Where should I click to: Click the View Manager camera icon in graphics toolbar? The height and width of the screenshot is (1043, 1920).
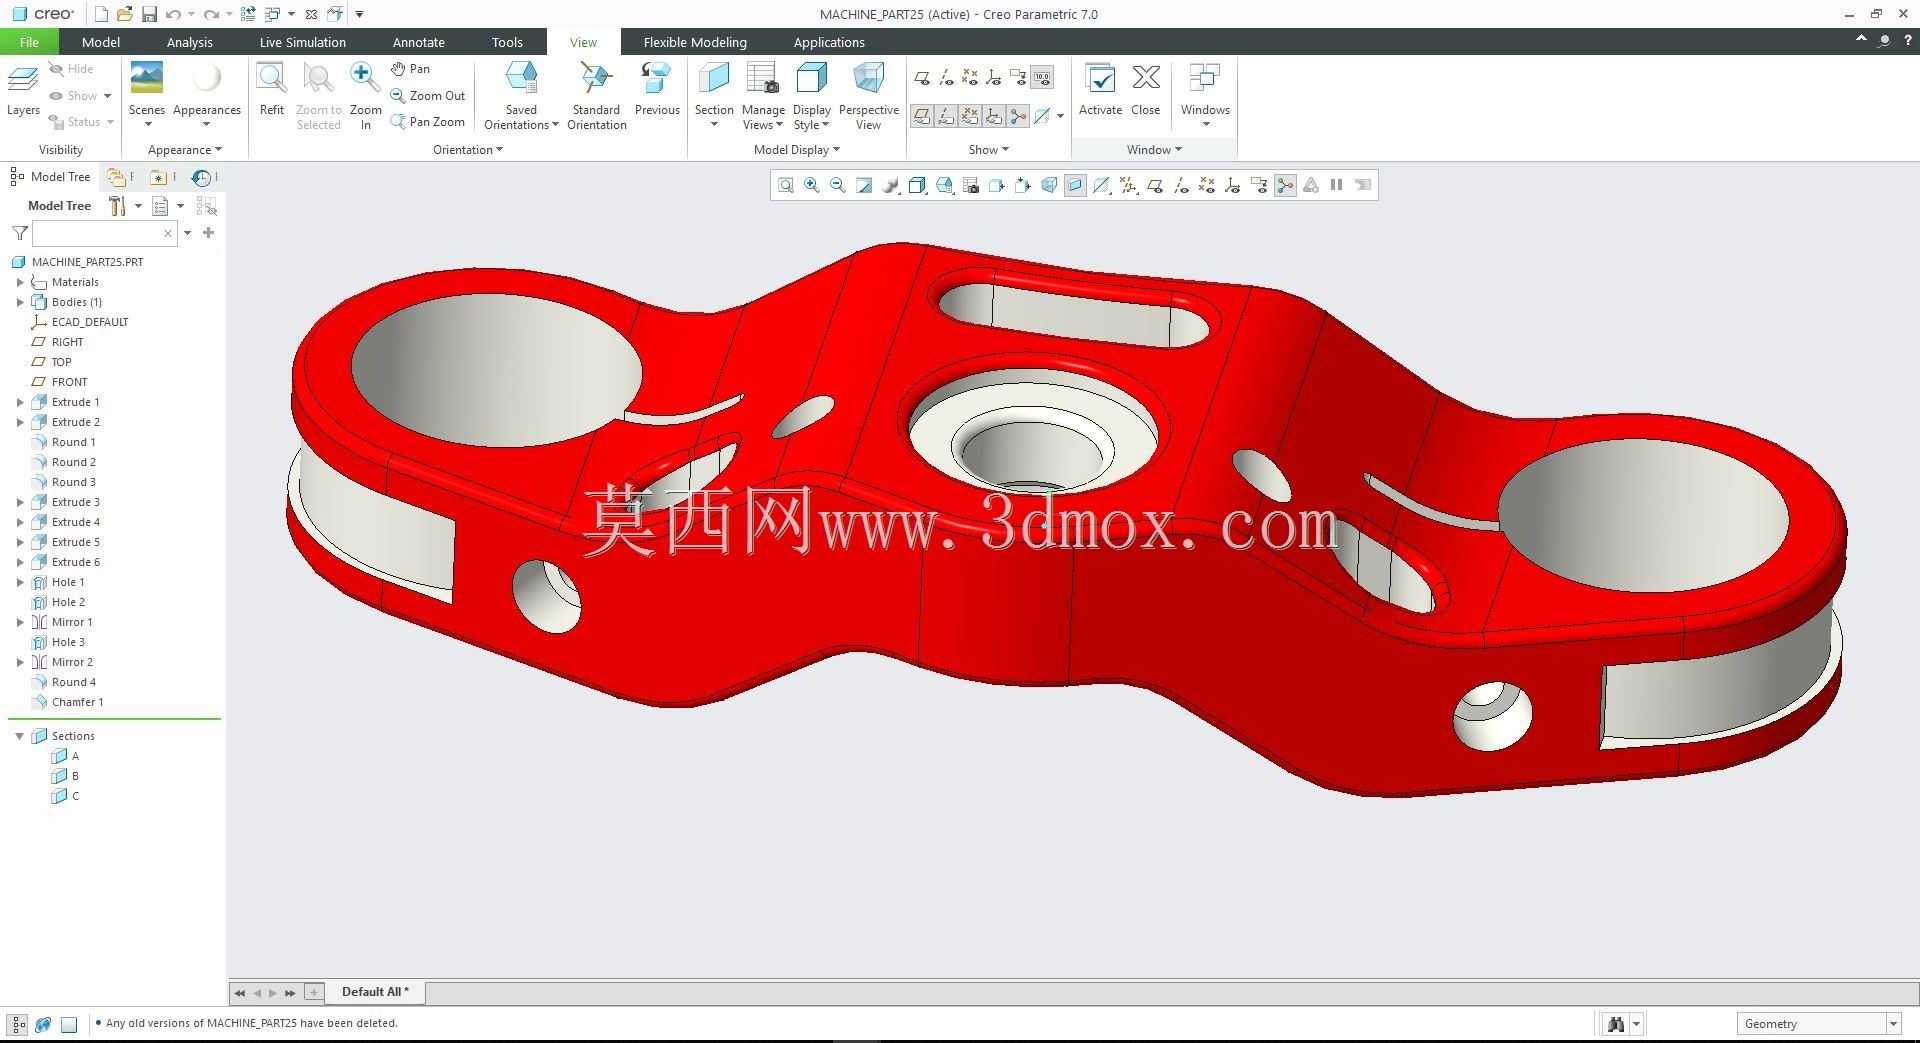(x=970, y=185)
